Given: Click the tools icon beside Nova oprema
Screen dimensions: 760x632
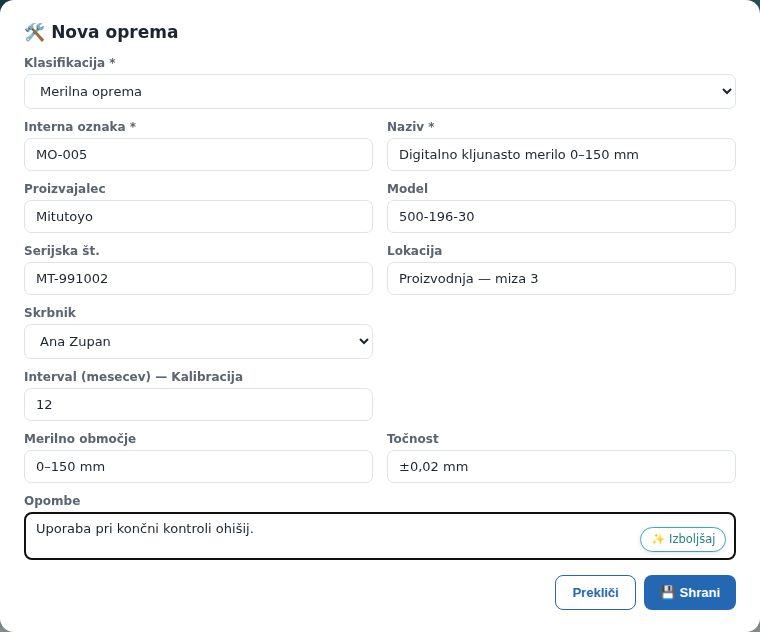Looking at the screenshot, I should [x=34, y=32].
